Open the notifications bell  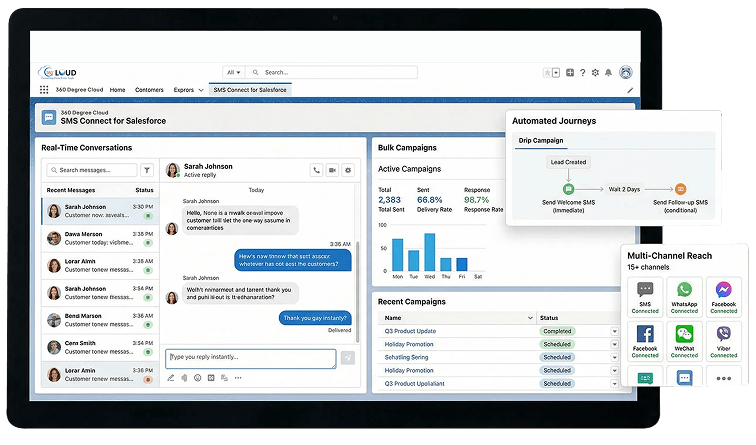(x=608, y=73)
